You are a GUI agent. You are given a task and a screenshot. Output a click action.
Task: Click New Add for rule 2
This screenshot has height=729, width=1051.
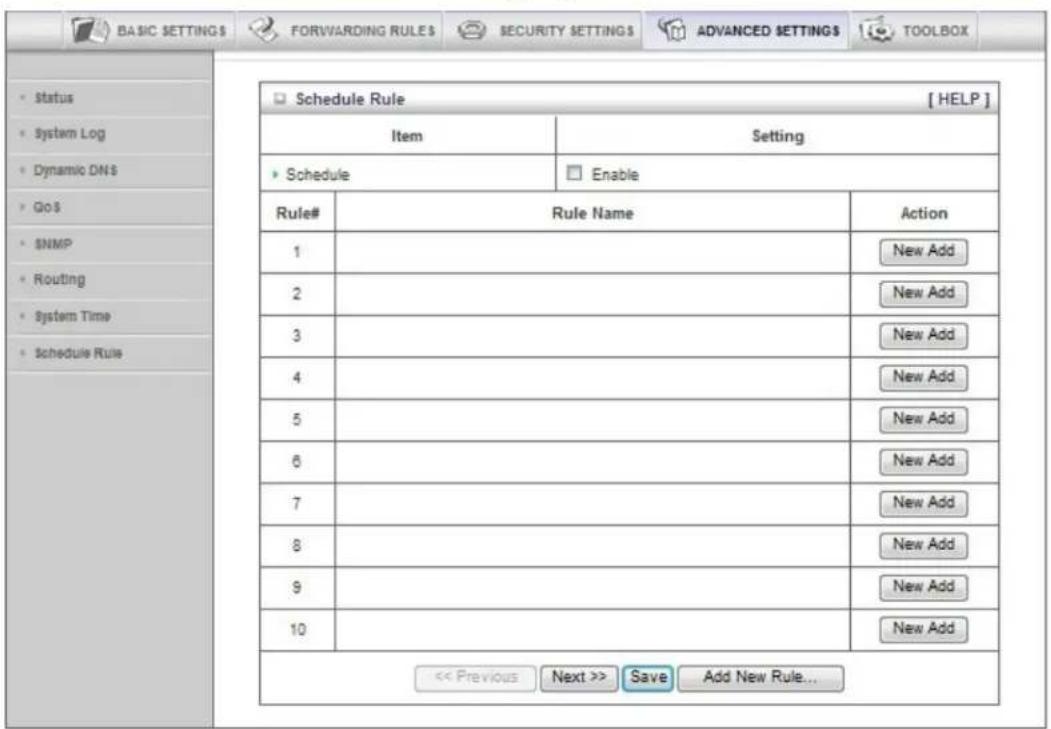[924, 293]
